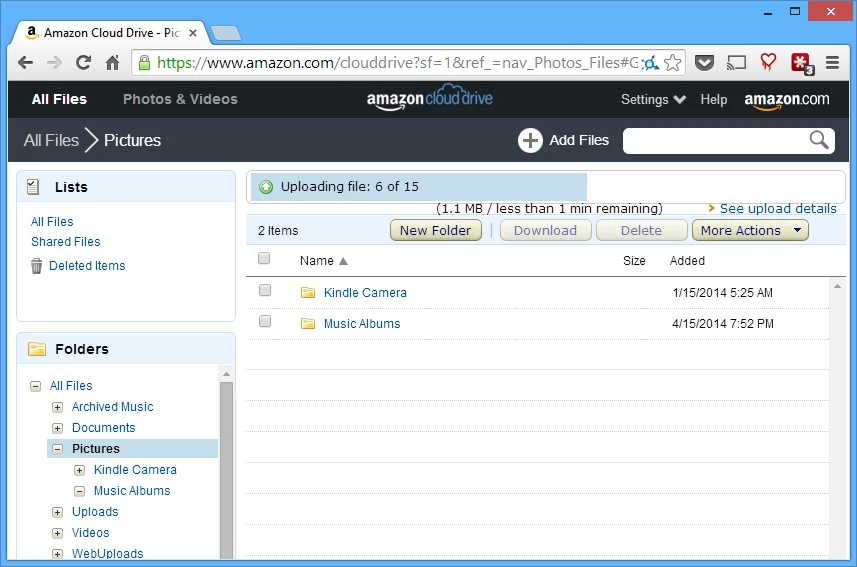Click the file list scroll-up arrow

click(x=837, y=286)
